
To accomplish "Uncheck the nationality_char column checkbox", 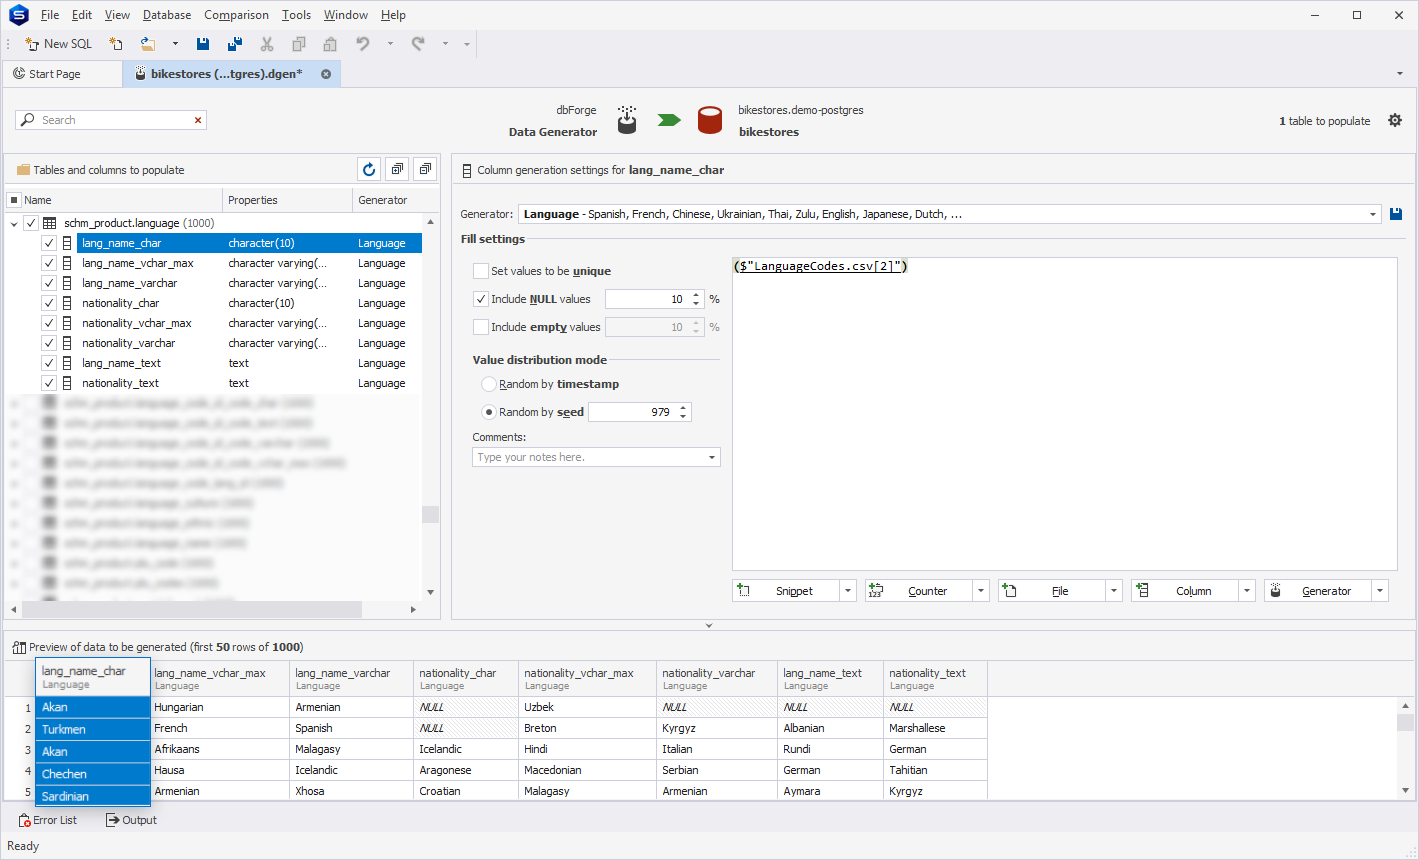I will 49,303.
